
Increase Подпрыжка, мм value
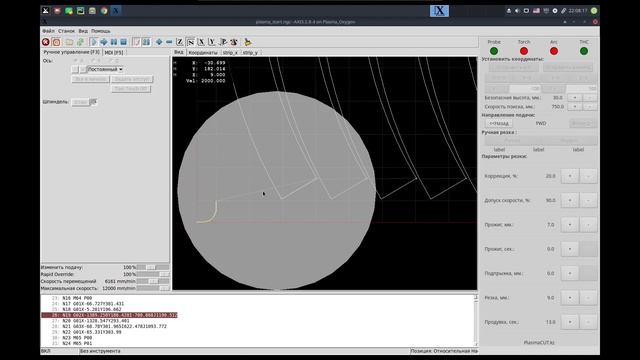570,273
